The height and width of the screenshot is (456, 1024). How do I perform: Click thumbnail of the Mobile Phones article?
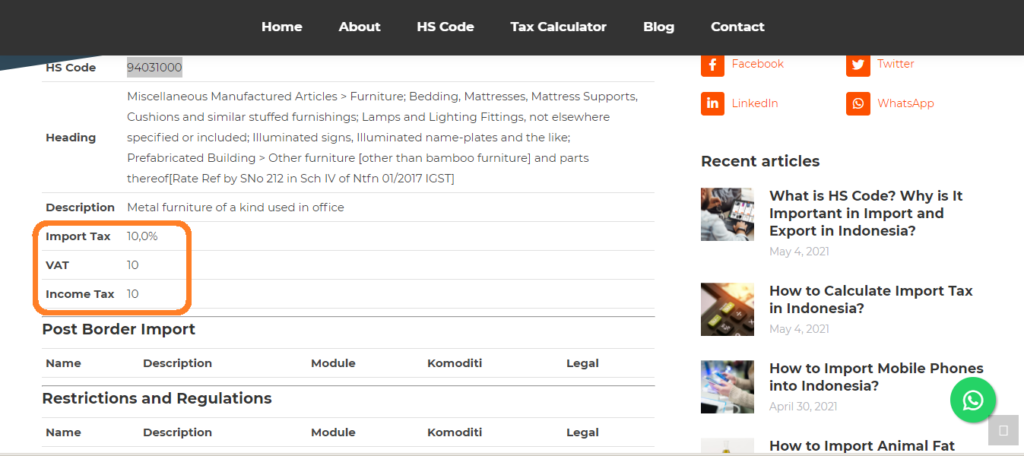tap(728, 387)
